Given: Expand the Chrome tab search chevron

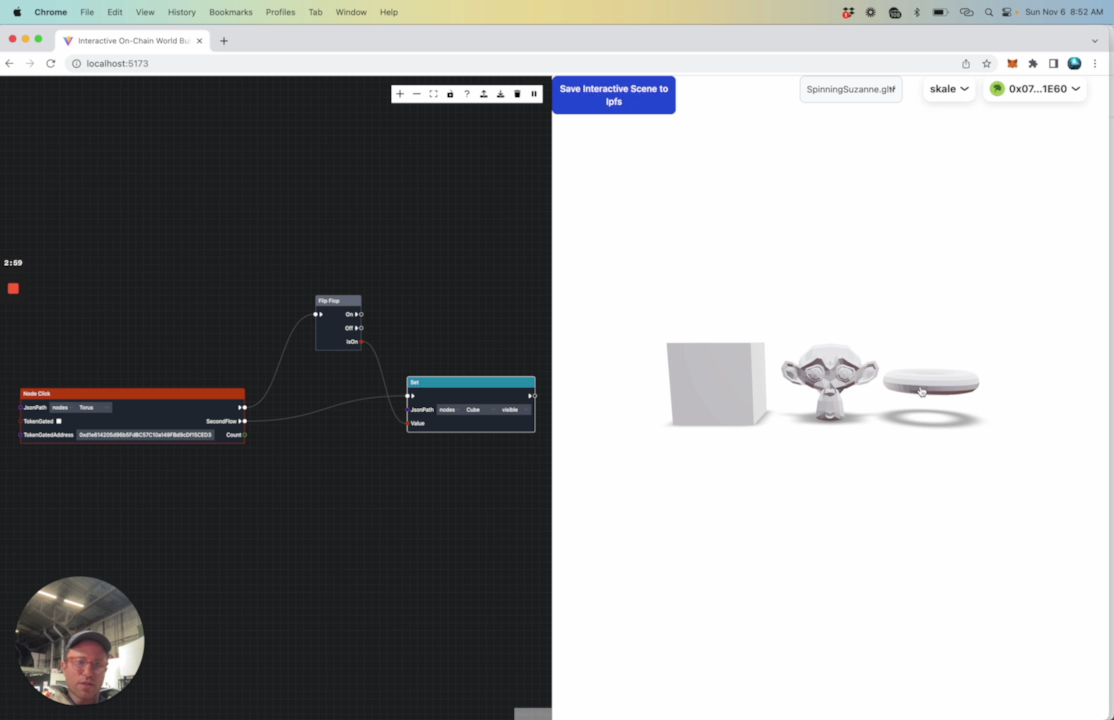Looking at the screenshot, I should tap(1095, 41).
